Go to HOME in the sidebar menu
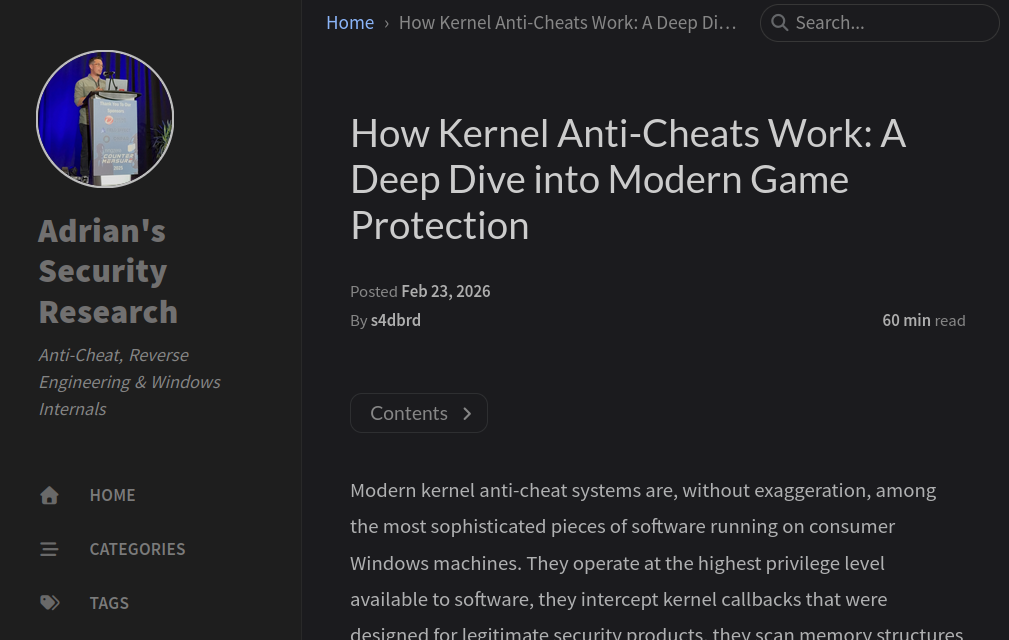The image size is (1009, 640). click(x=112, y=495)
